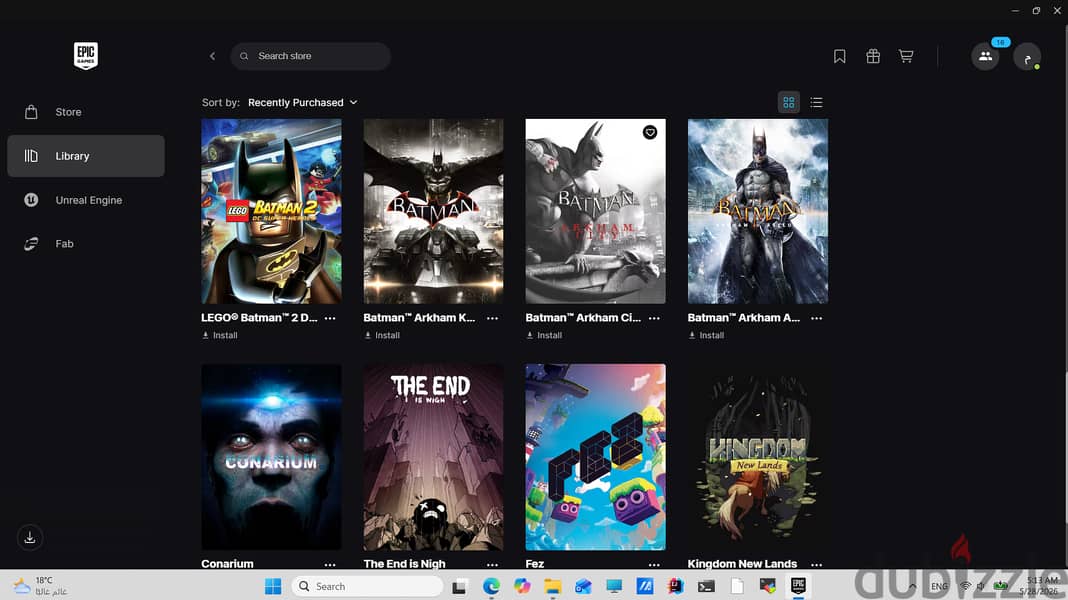Open options menu for Batman Arkham City
This screenshot has width=1068, height=600.
tap(655, 318)
